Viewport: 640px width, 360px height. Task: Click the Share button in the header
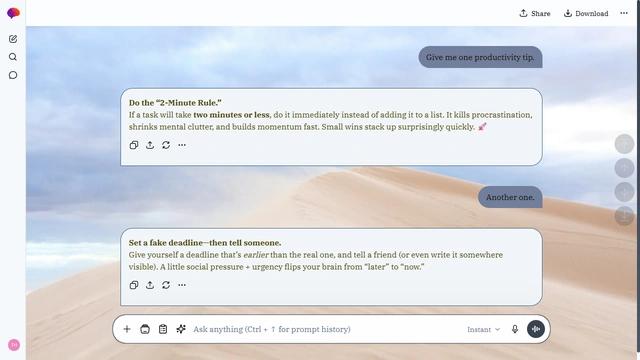click(535, 13)
